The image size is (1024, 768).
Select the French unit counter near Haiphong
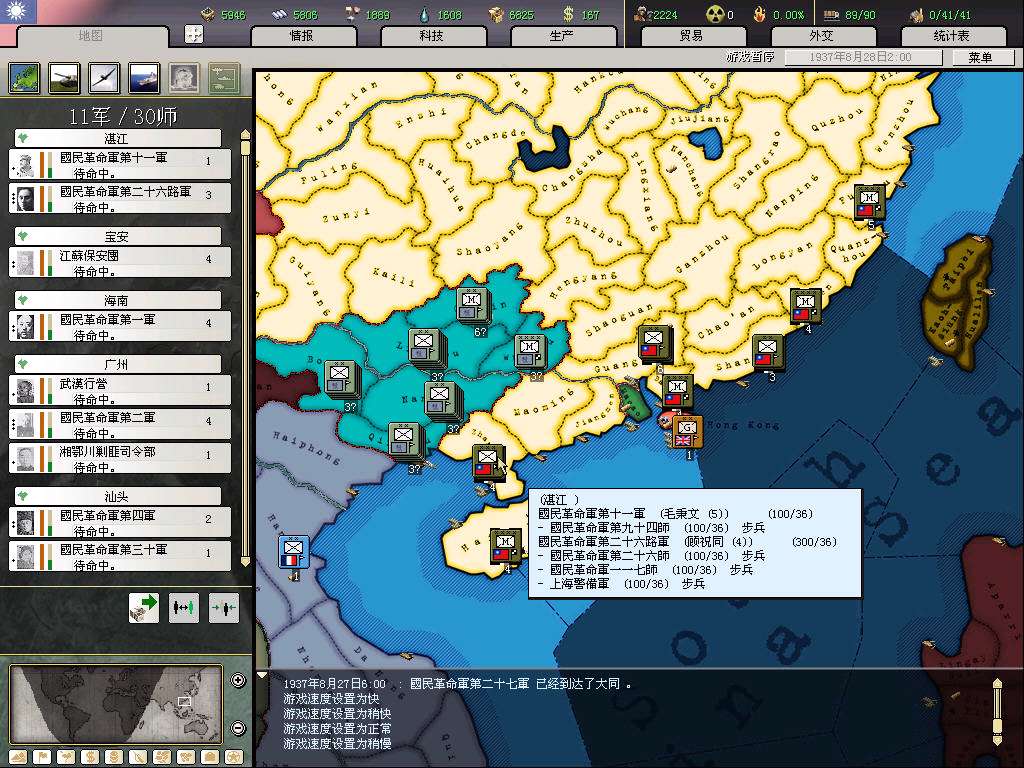(293, 552)
